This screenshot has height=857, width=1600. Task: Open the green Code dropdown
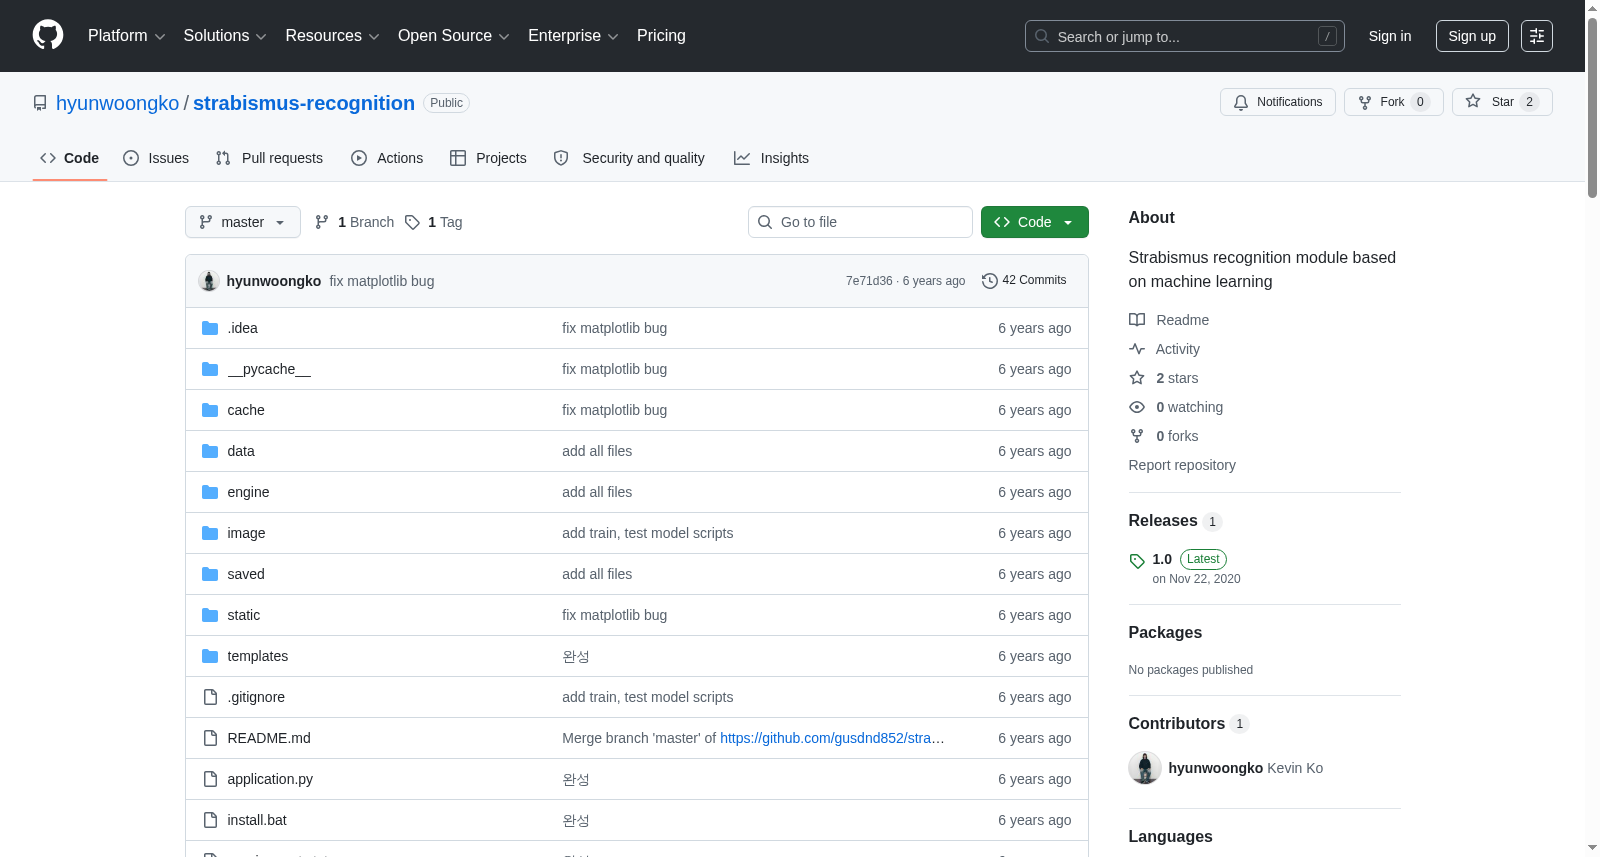(1034, 222)
